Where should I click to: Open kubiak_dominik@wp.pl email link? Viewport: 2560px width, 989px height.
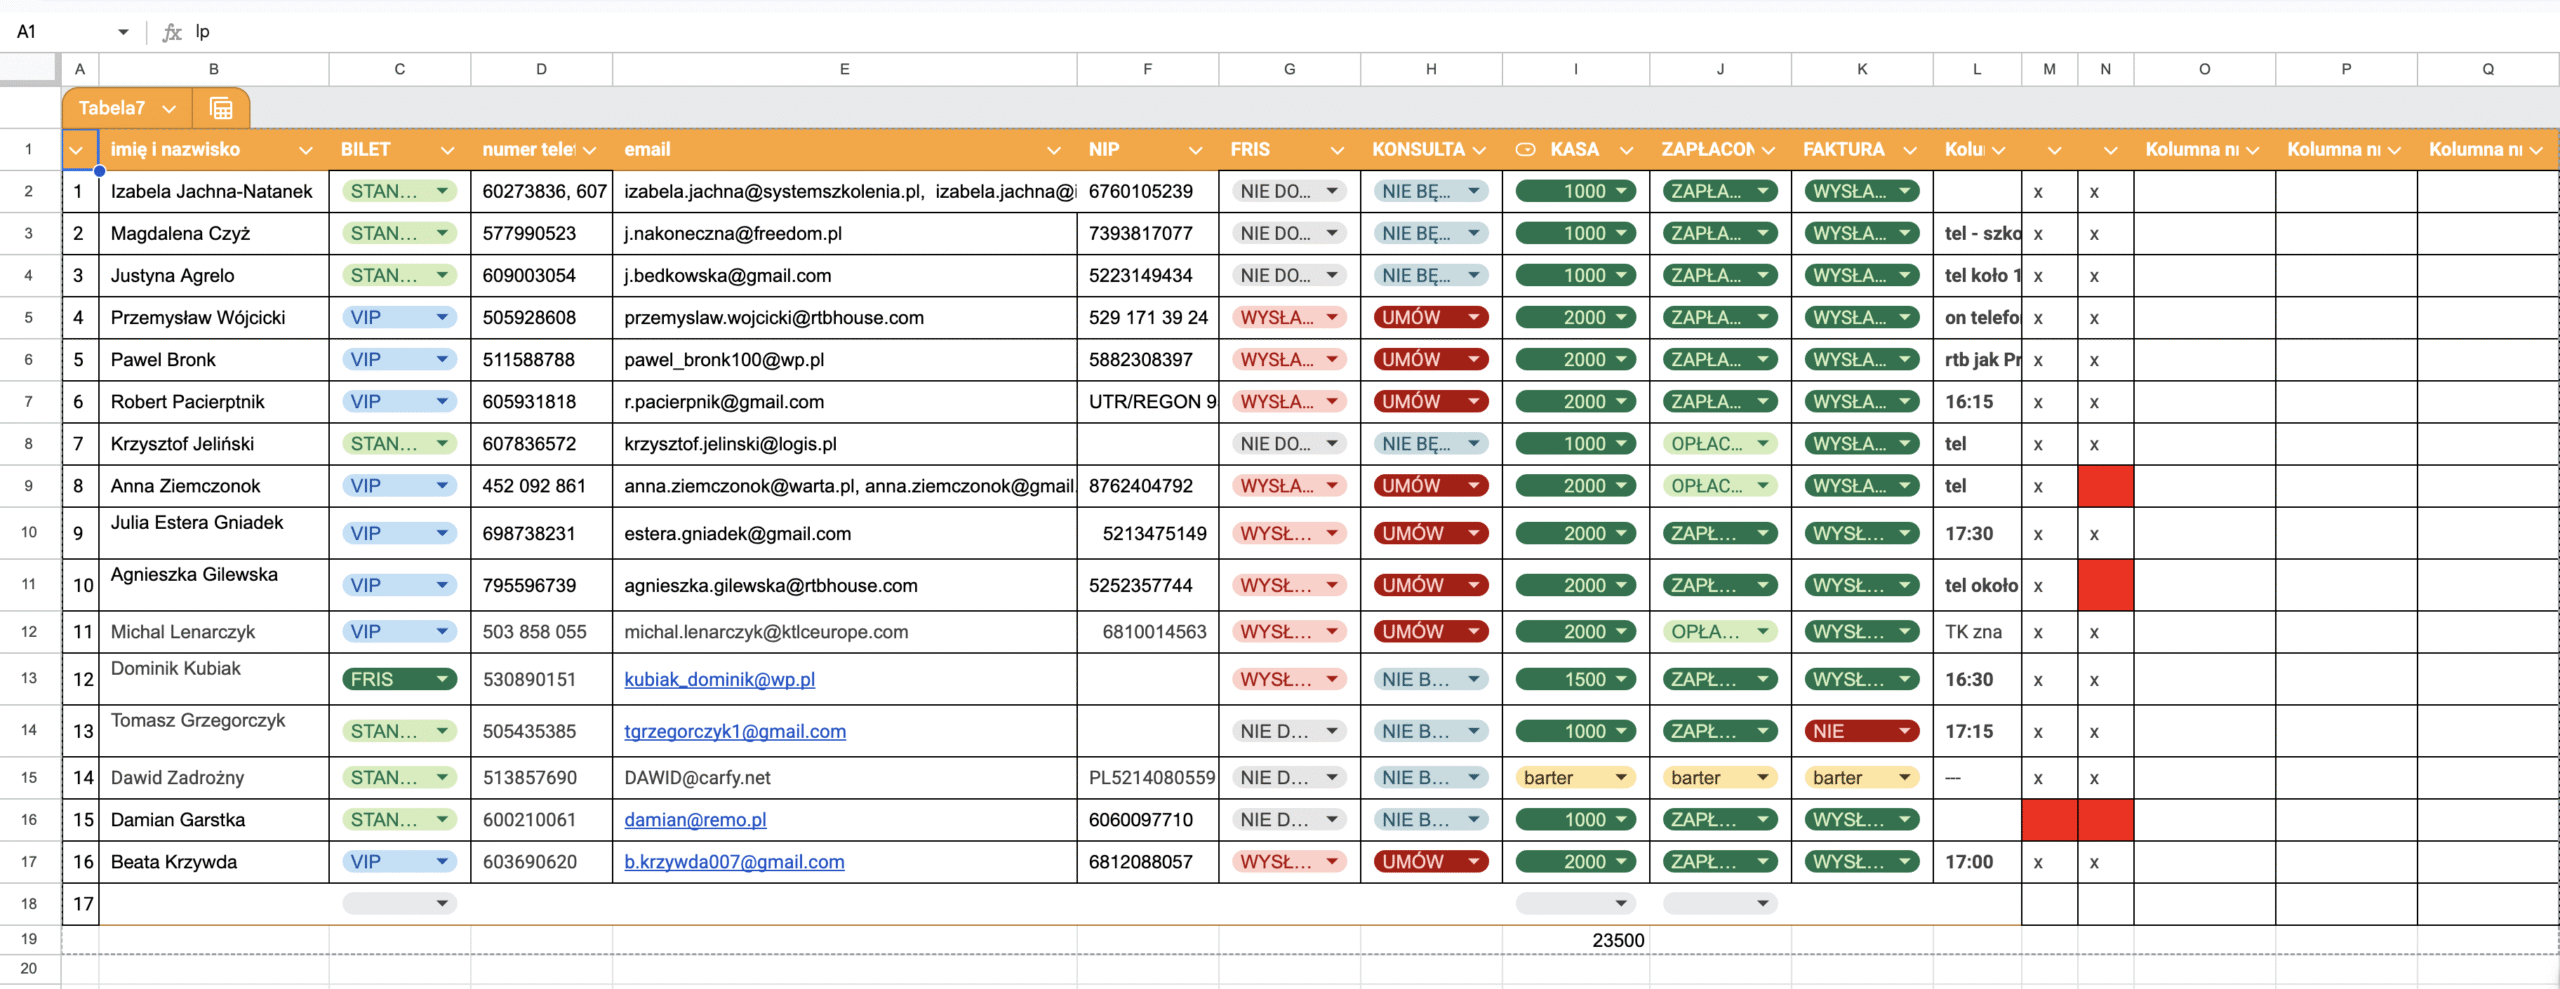[x=719, y=679]
